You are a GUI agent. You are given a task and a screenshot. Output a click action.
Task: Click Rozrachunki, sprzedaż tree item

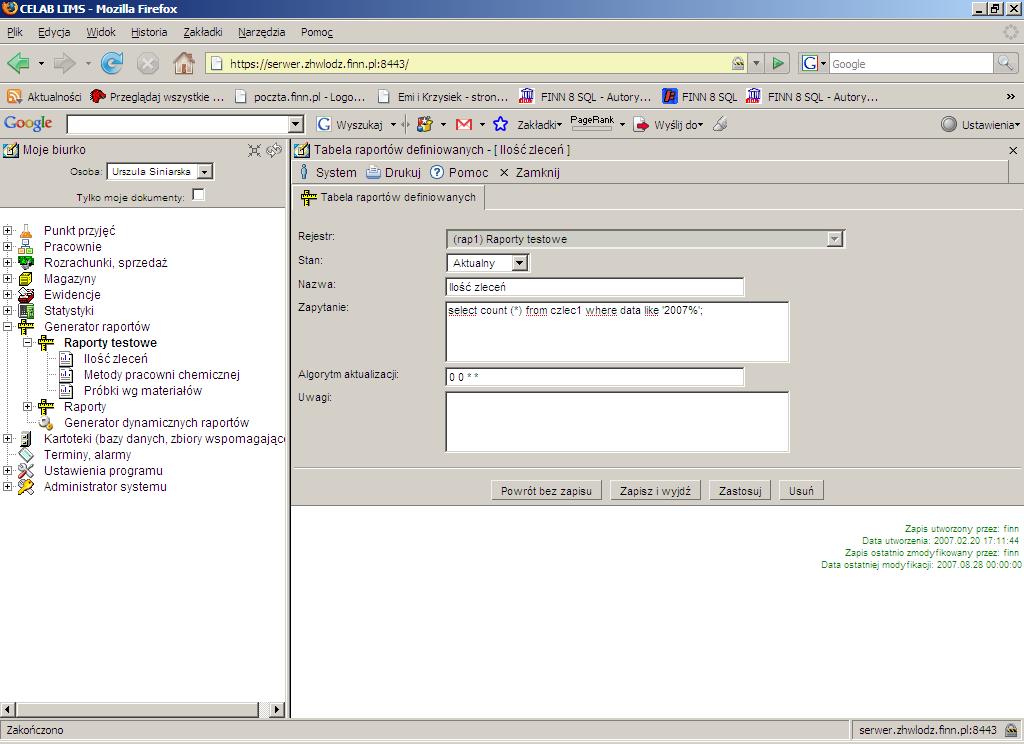pyautogui.click(x=106, y=263)
